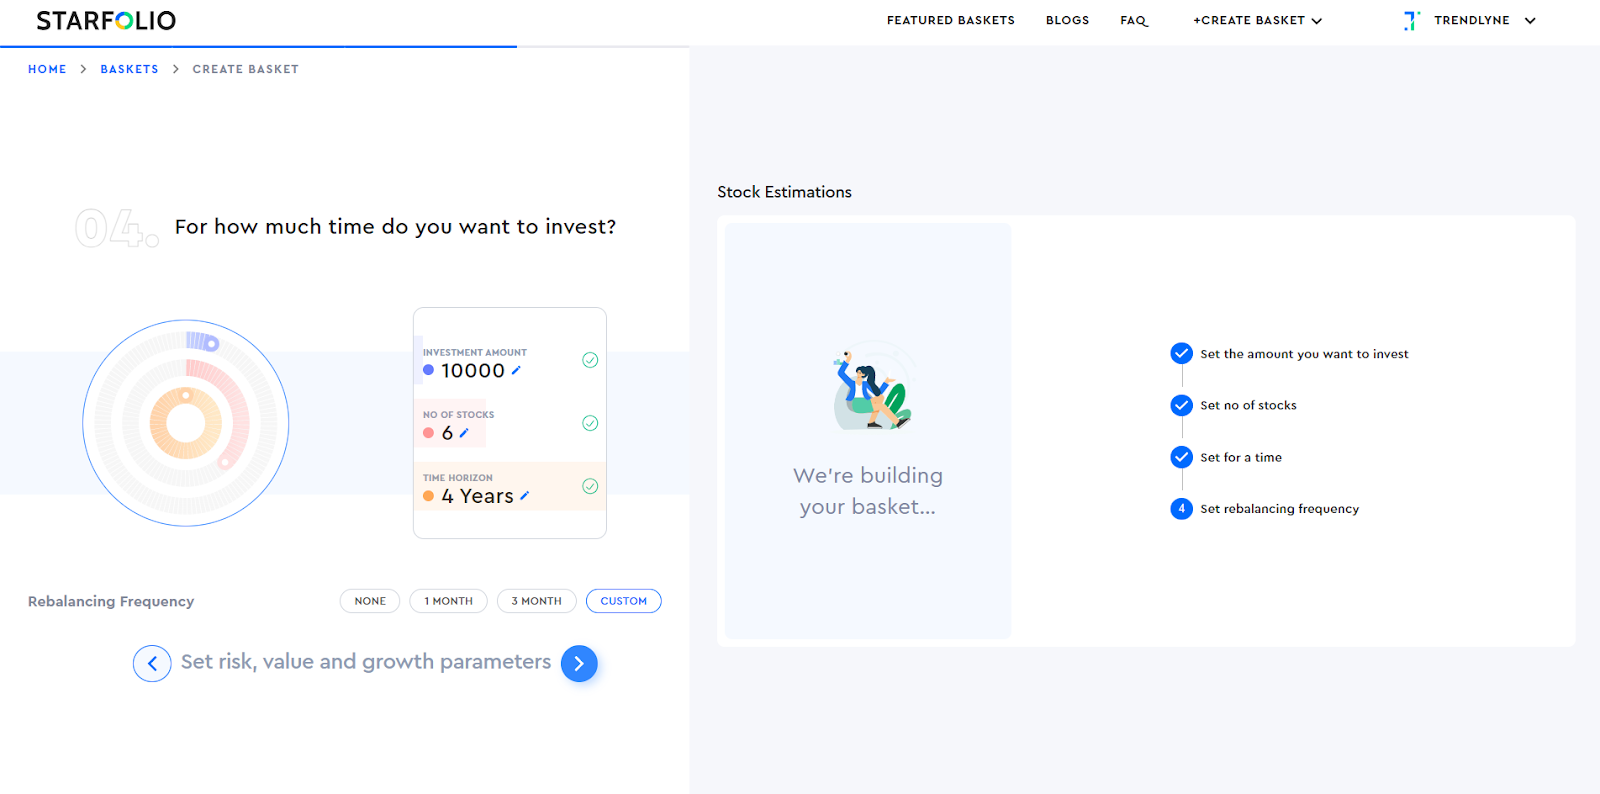
Task: Edit time horizon with pencil icon
Action: pos(524,496)
